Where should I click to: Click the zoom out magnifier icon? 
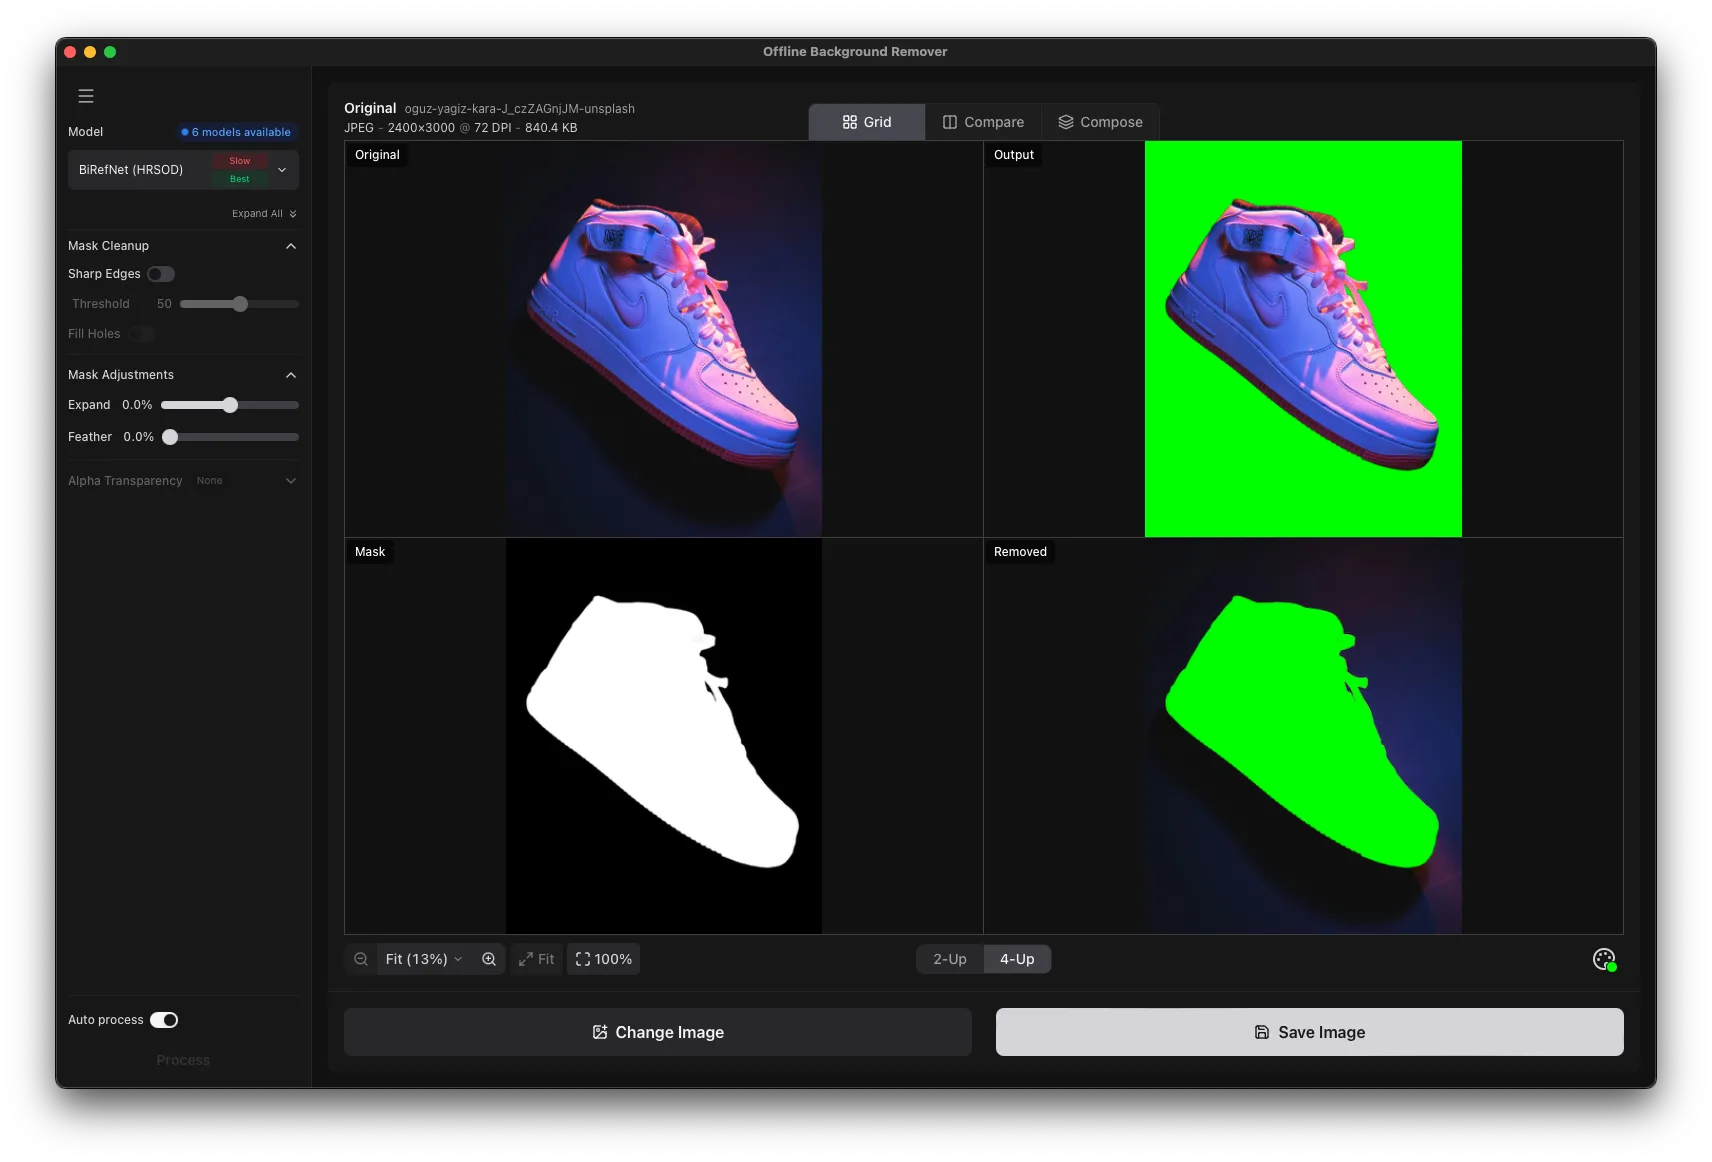[x=360, y=958]
